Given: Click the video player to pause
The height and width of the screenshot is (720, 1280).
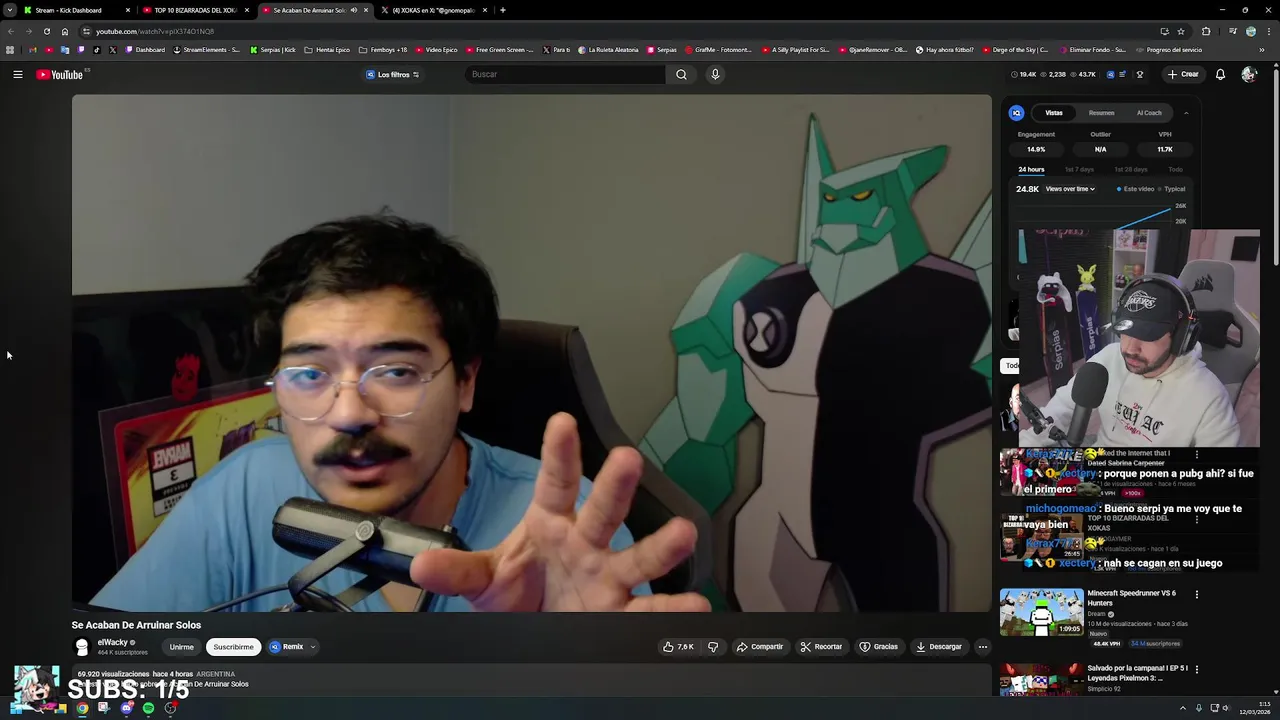Looking at the screenshot, I should tap(531, 352).
